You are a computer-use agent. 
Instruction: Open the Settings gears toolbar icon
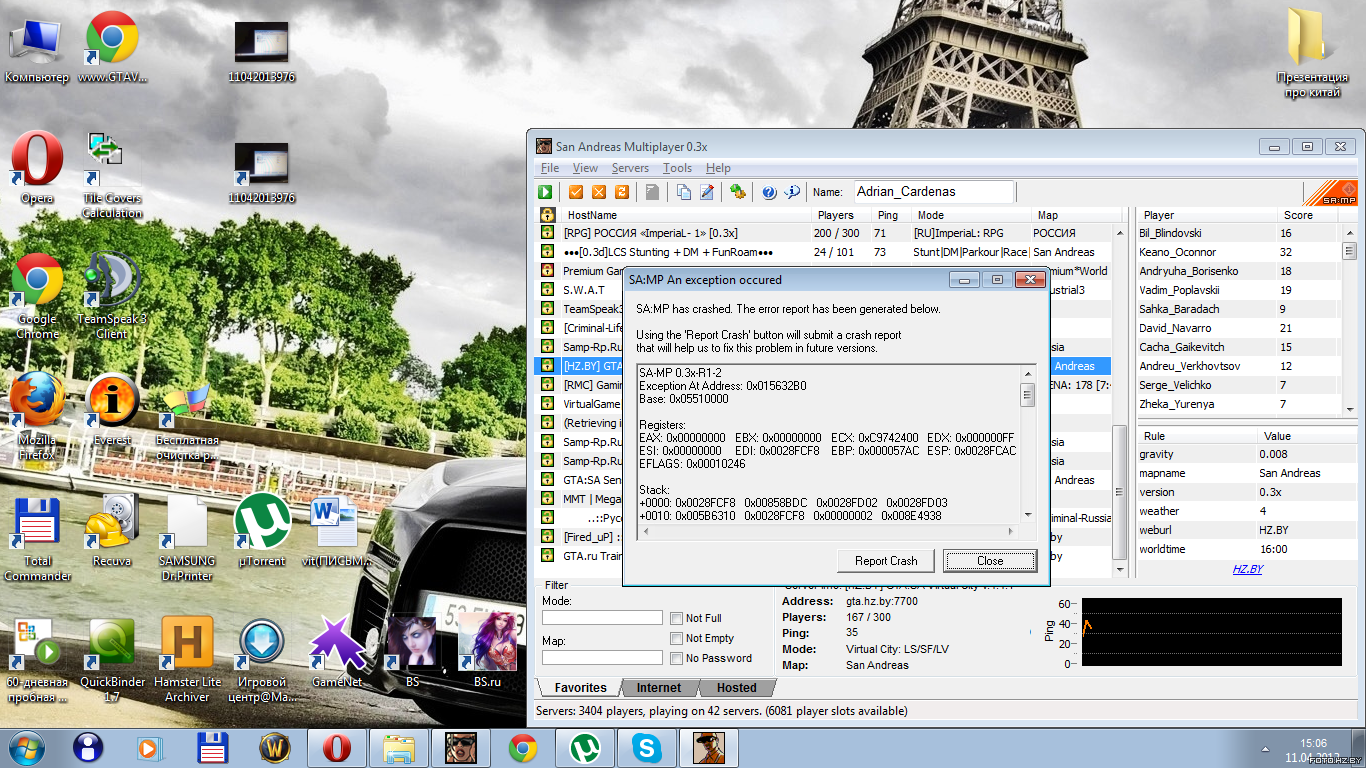[738, 192]
